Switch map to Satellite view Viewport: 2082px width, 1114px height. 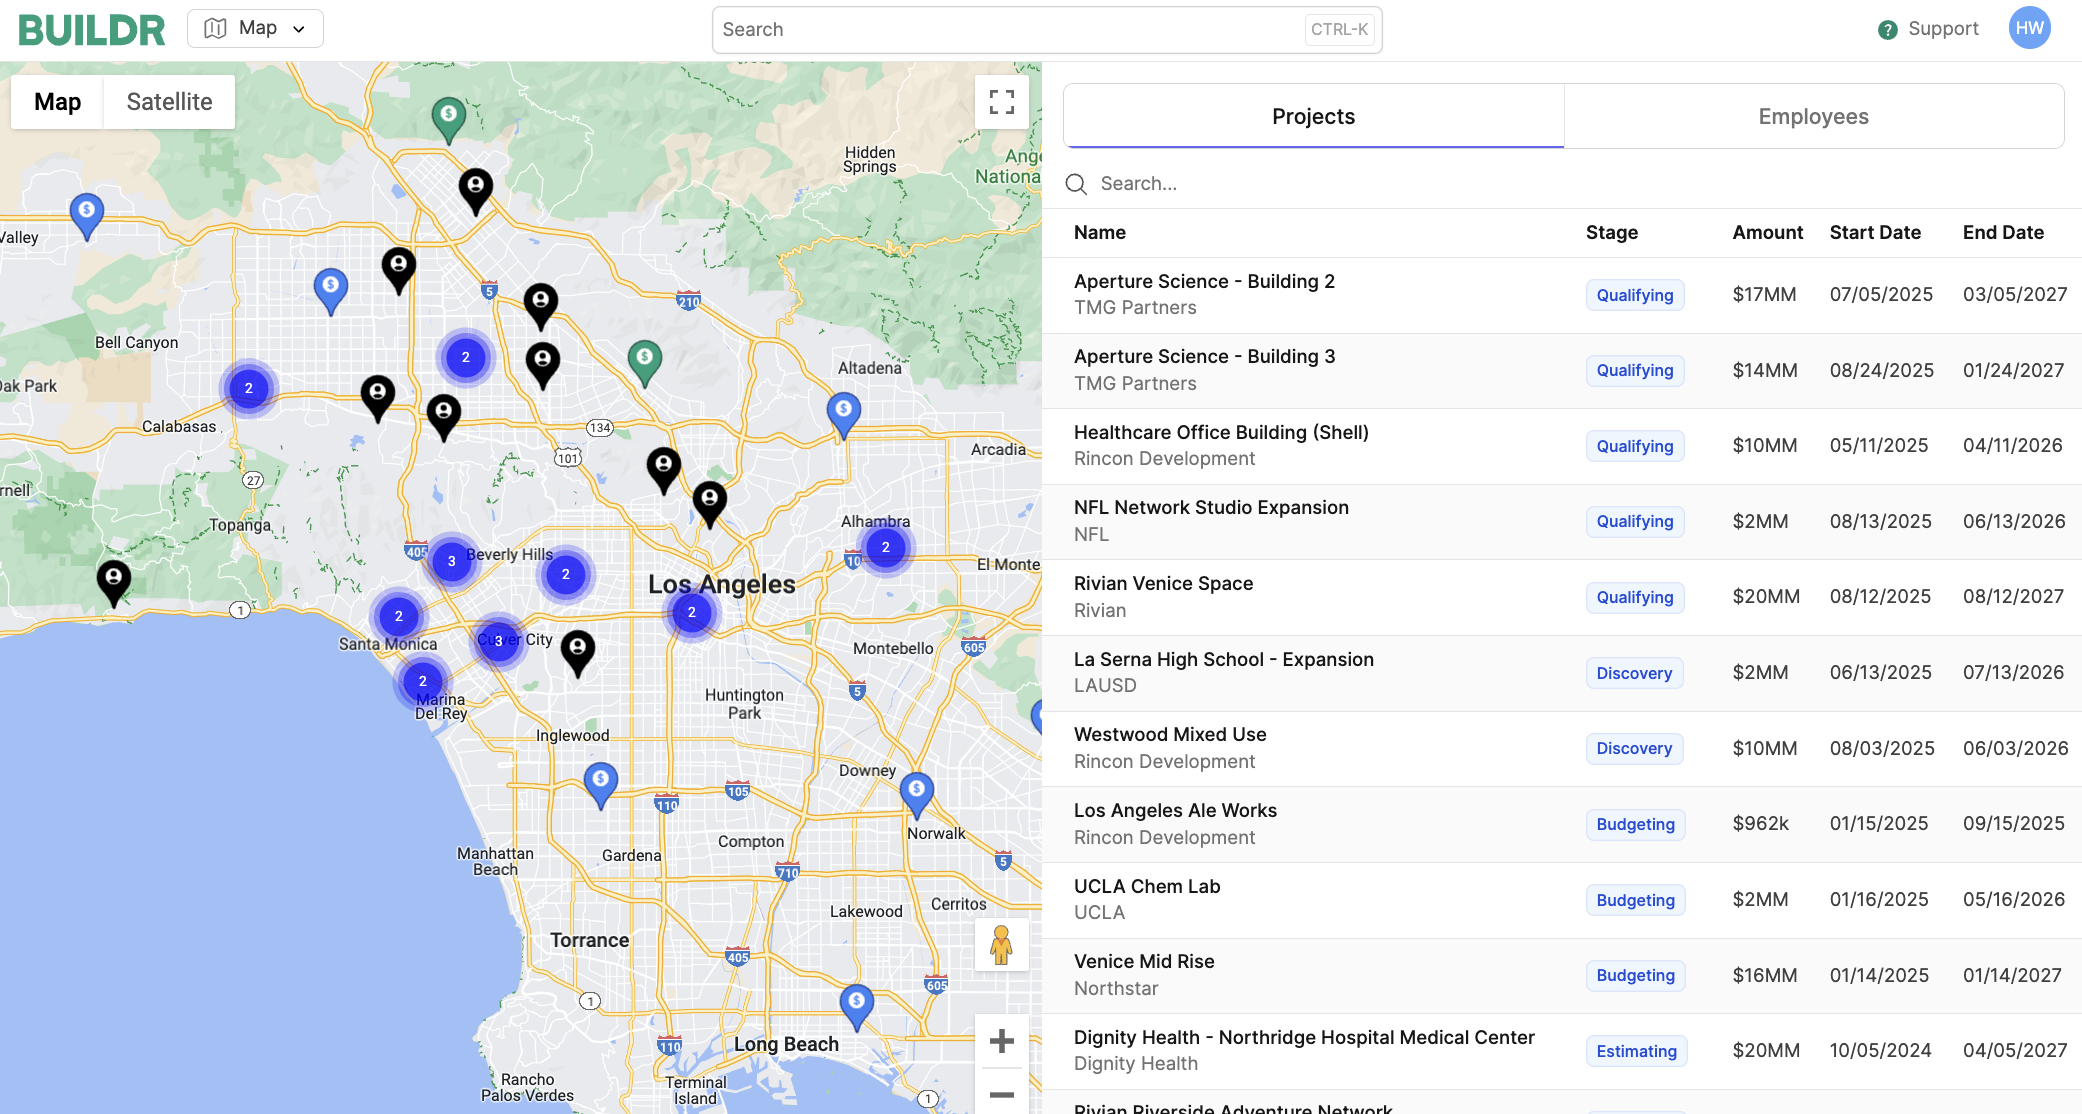pos(169,102)
